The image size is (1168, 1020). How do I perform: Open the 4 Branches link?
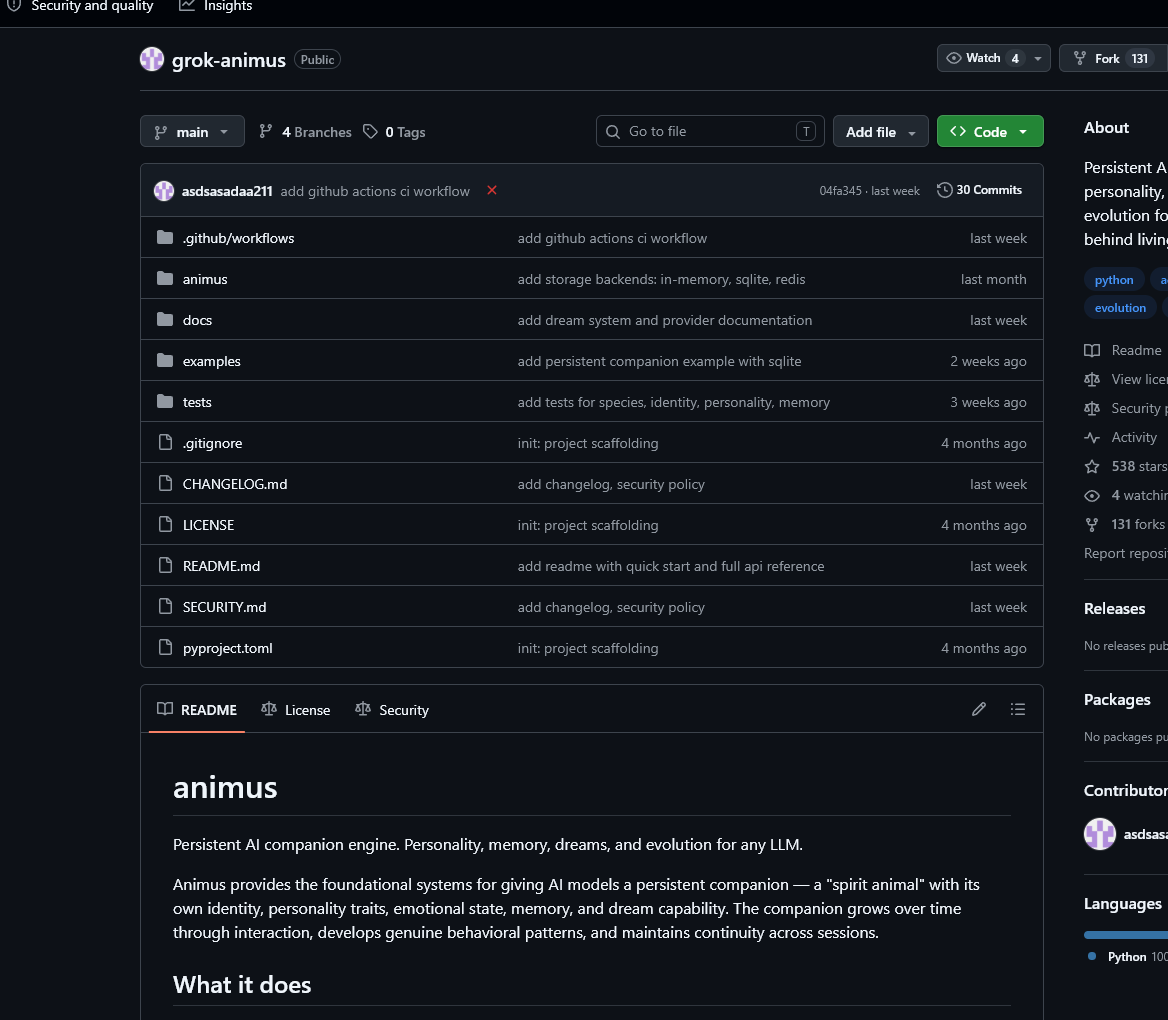pos(305,132)
